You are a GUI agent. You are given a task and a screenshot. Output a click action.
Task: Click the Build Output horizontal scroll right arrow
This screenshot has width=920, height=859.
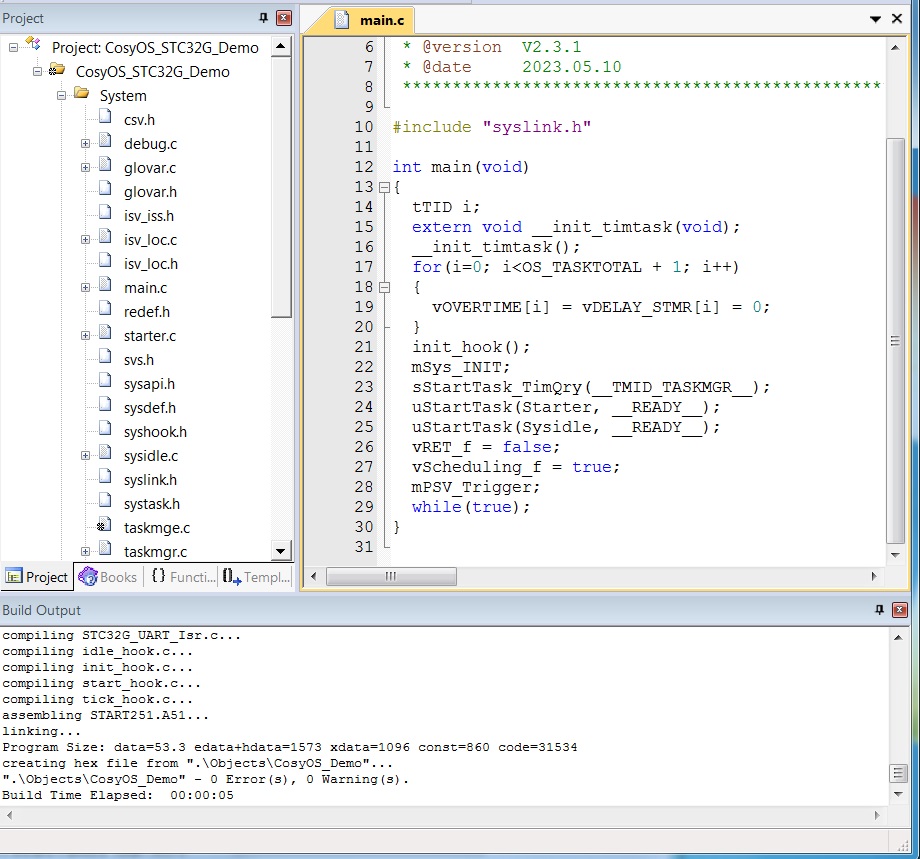click(878, 814)
